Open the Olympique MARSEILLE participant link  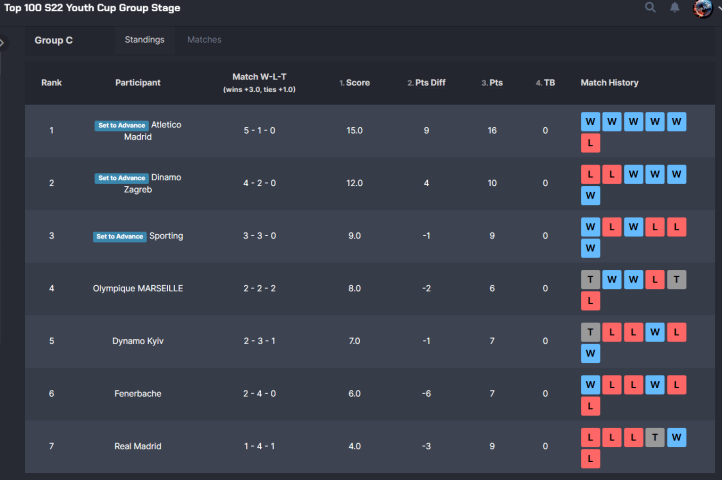(x=138, y=289)
